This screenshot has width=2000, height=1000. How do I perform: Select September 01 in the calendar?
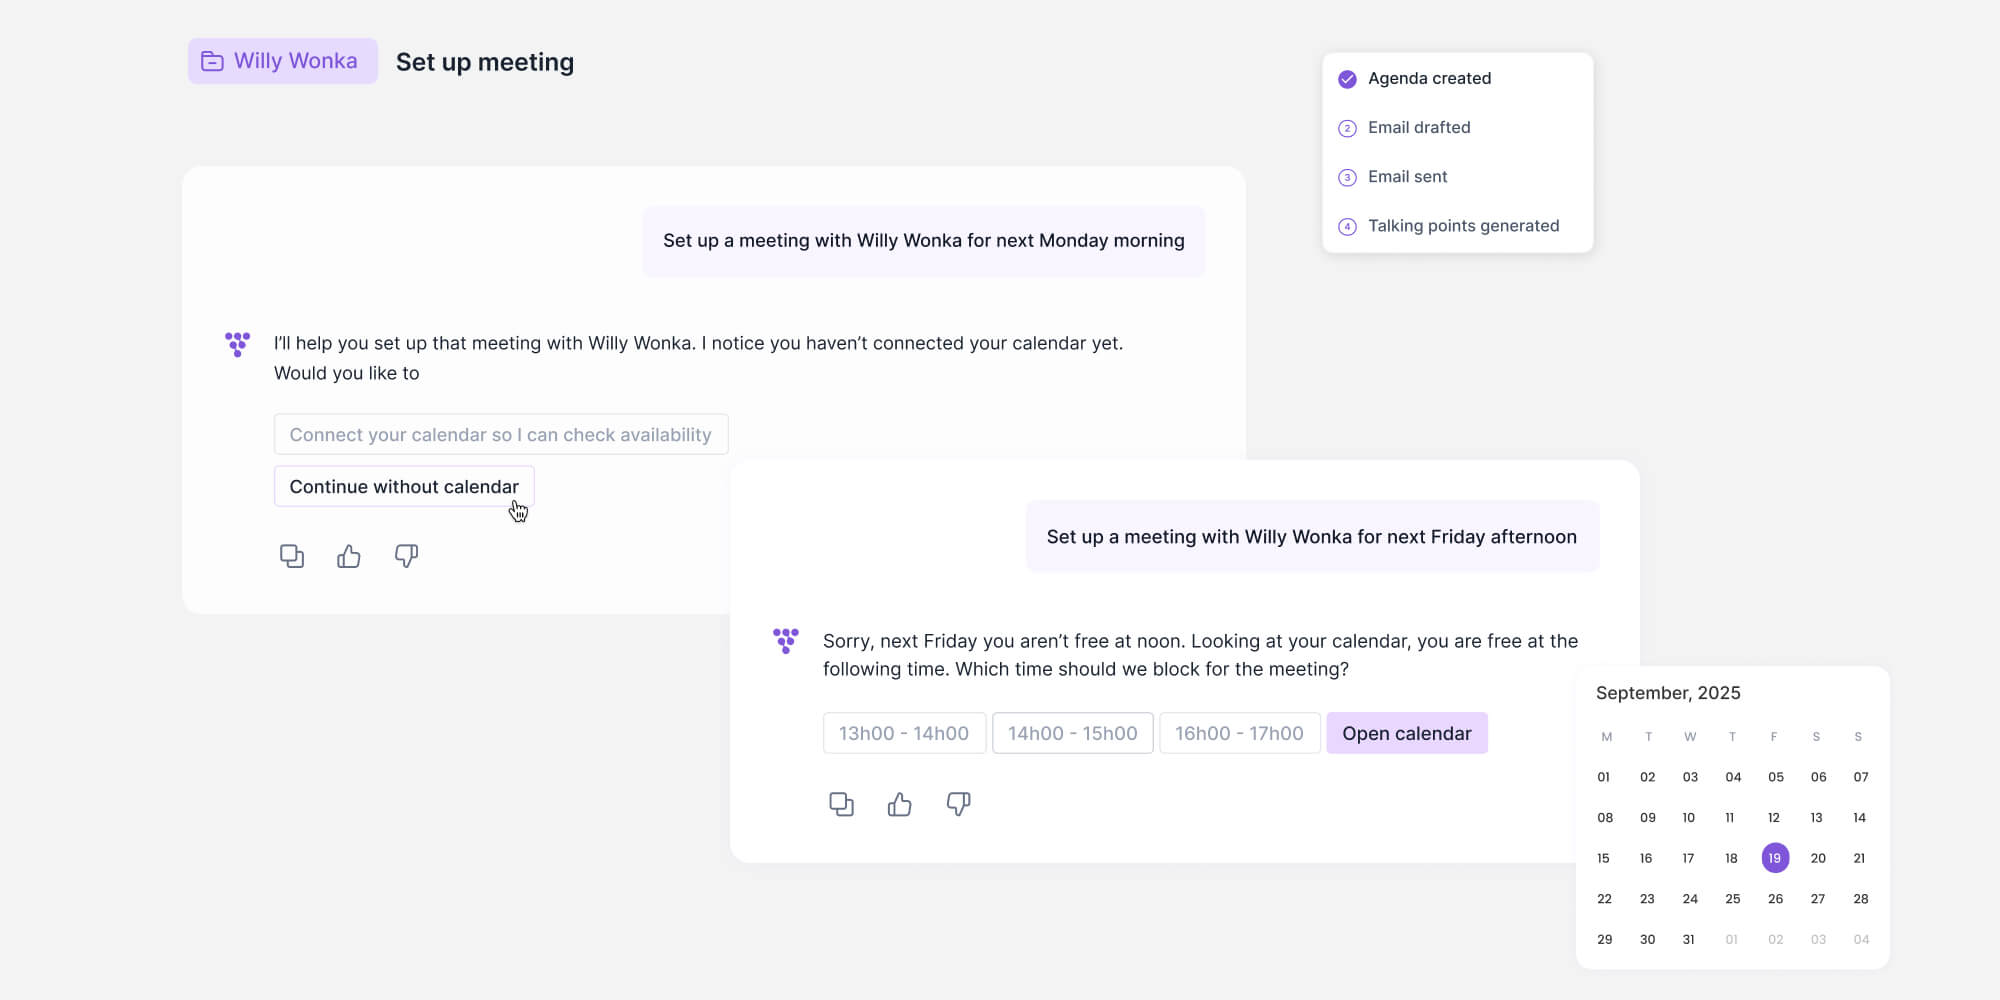point(1604,777)
